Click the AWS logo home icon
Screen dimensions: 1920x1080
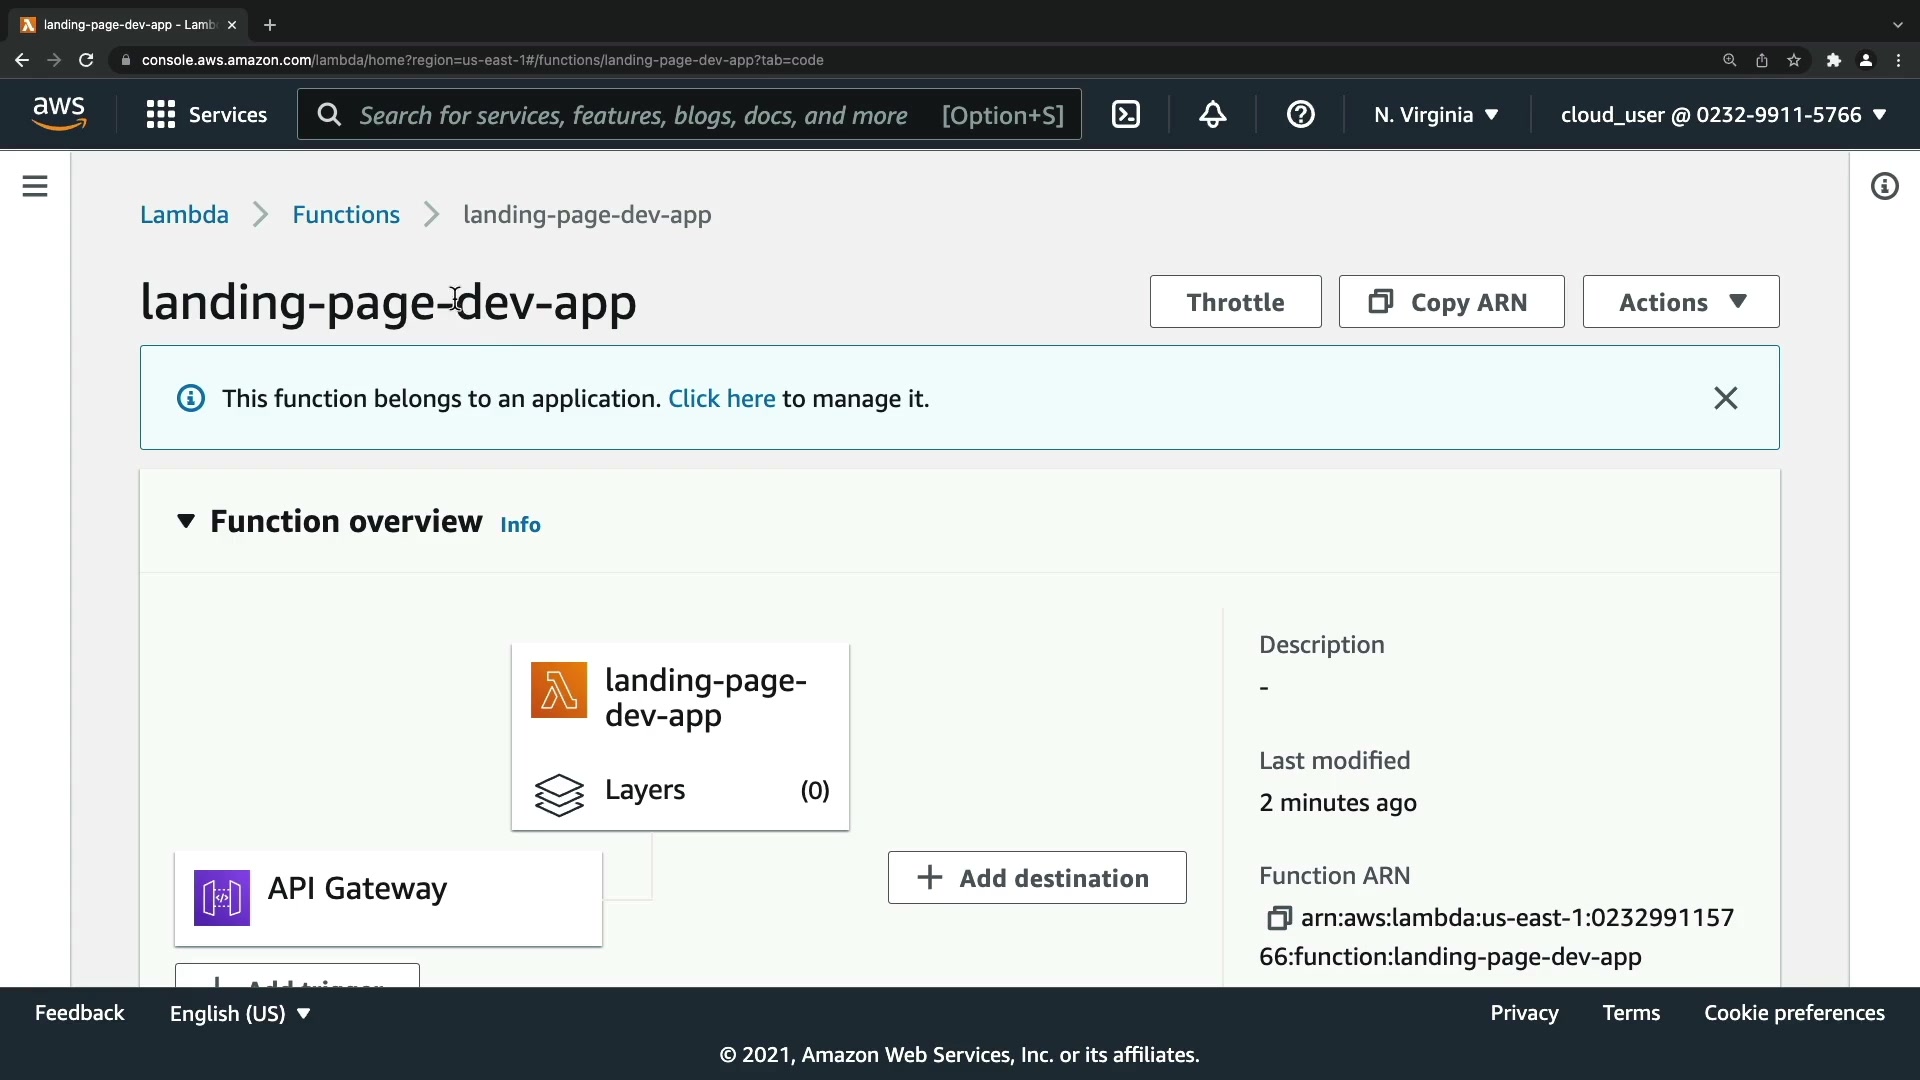(59, 114)
